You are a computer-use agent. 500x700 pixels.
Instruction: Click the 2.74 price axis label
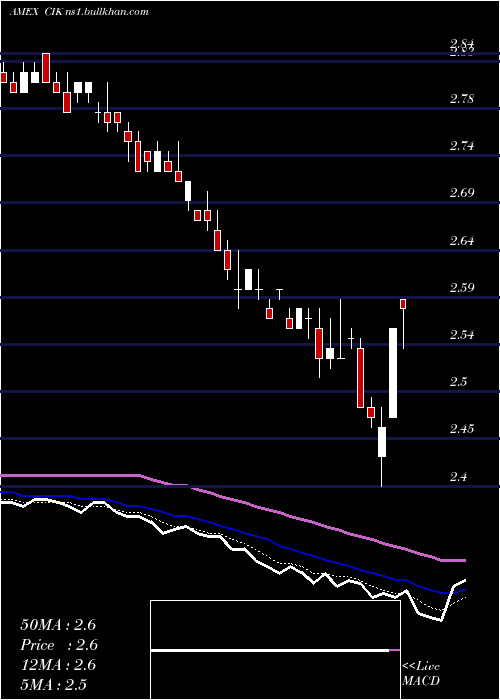[462, 146]
